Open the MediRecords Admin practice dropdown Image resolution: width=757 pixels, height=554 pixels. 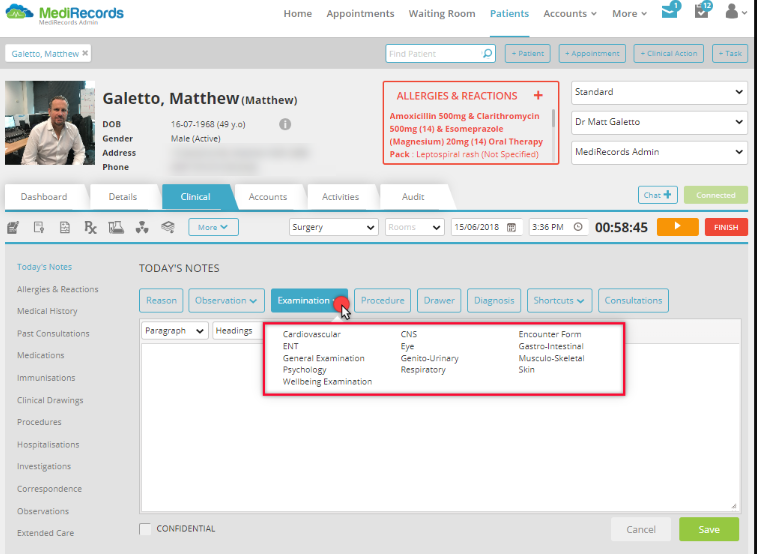coord(659,152)
